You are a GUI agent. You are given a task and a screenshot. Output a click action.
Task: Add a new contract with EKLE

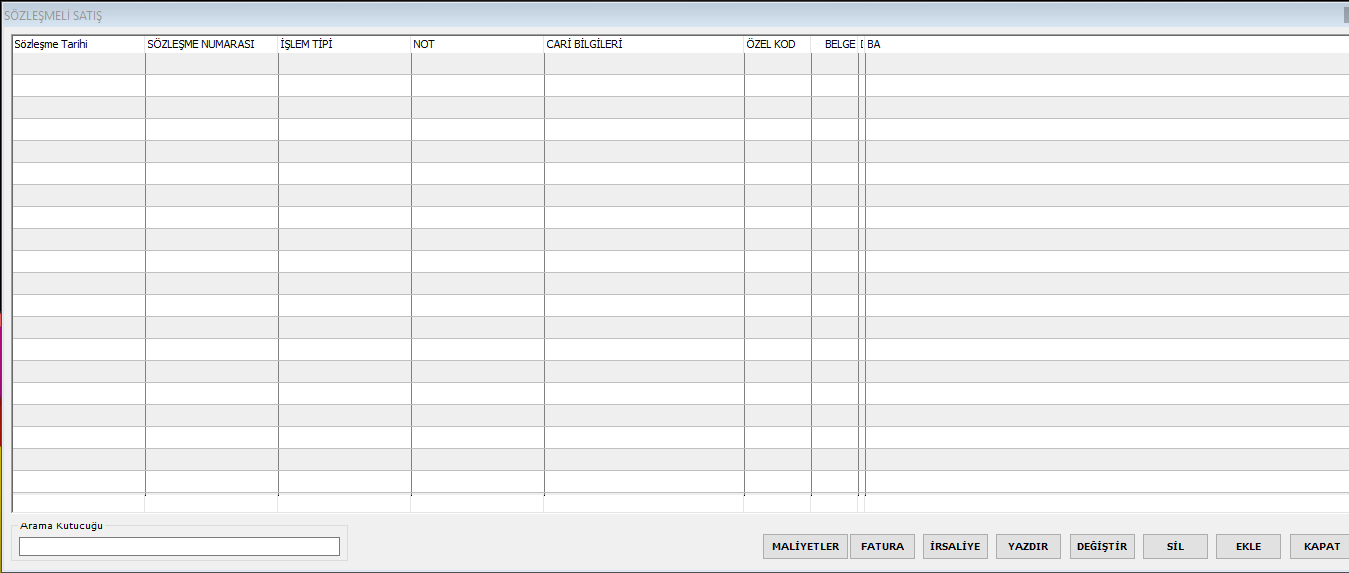[x=1248, y=546]
